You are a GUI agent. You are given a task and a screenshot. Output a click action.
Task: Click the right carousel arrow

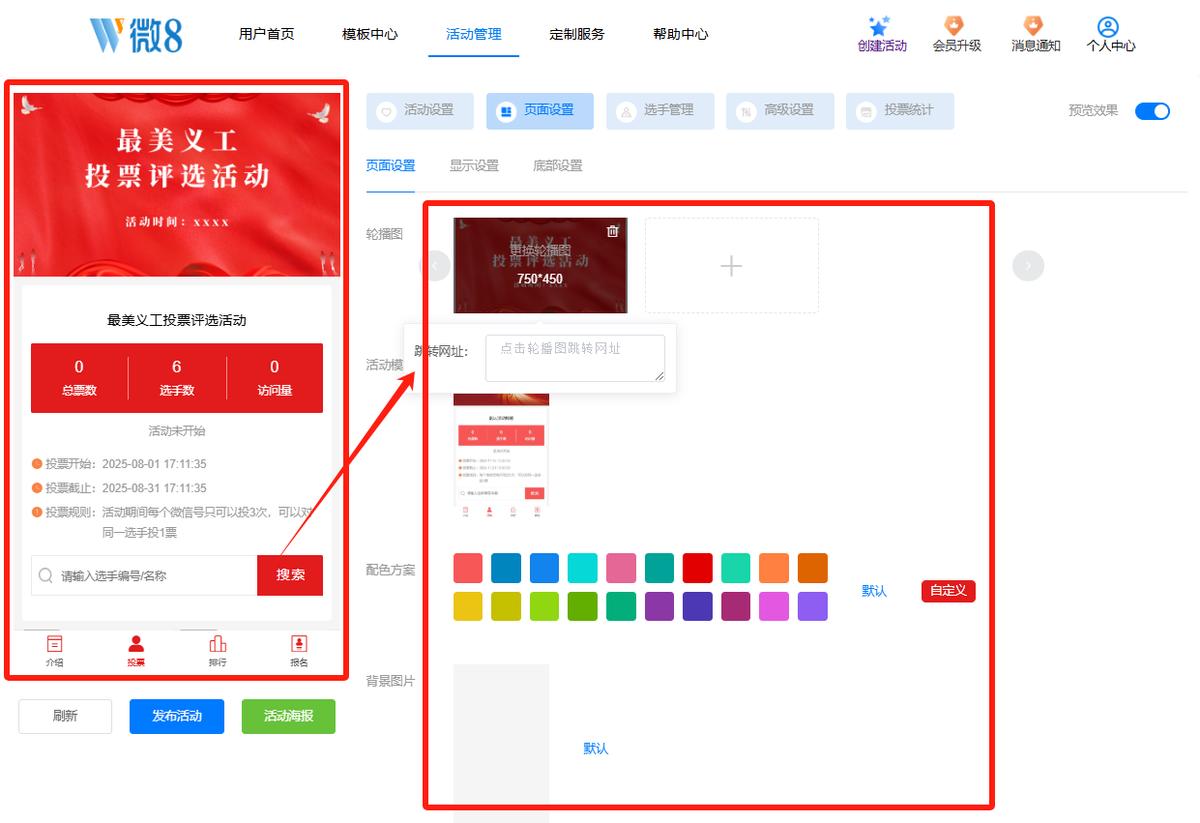pyautogui.click(x=1028, y=265)
